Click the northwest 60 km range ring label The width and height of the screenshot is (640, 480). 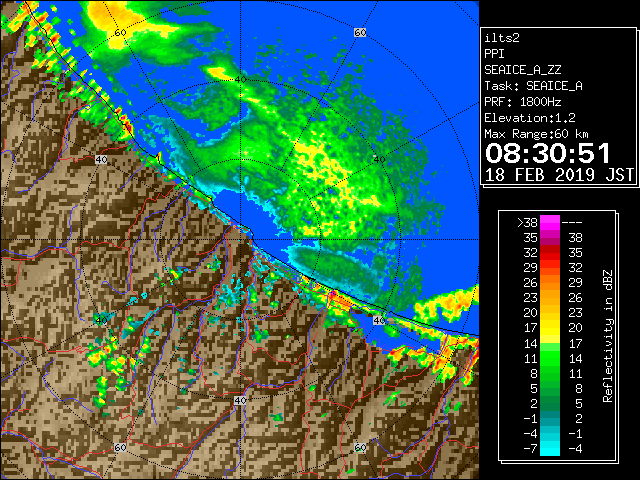120,32
